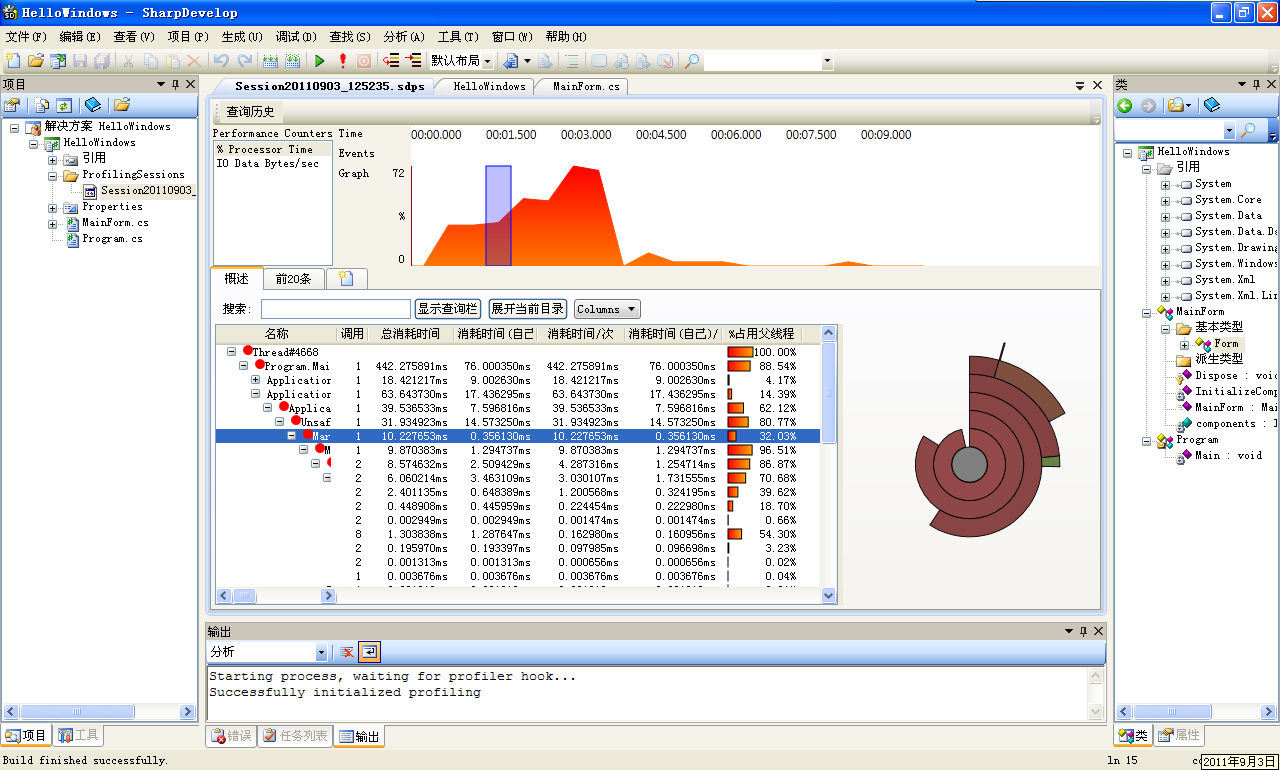Switch to the MainForm.cs tab
The image size is (1280, 770).
pos(586,86)
